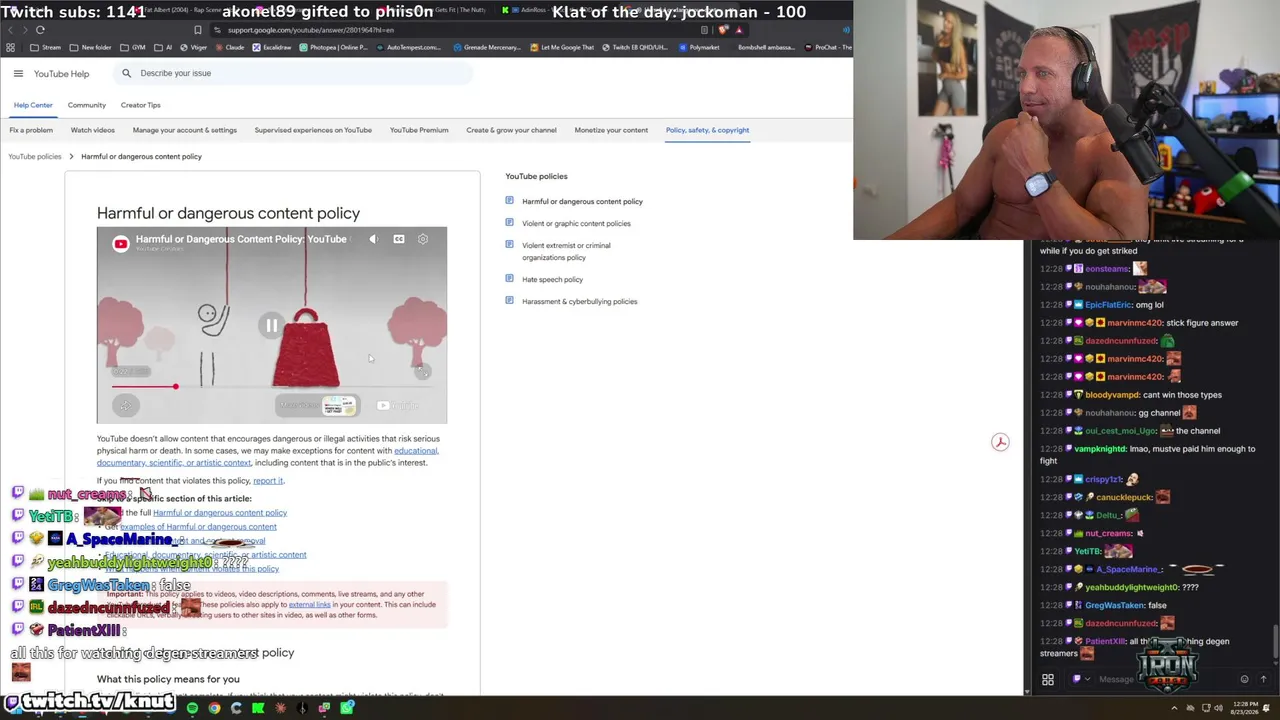1280x720 pixels.
Task: Open the Polymarket bookmark
Action: (699, 47)
